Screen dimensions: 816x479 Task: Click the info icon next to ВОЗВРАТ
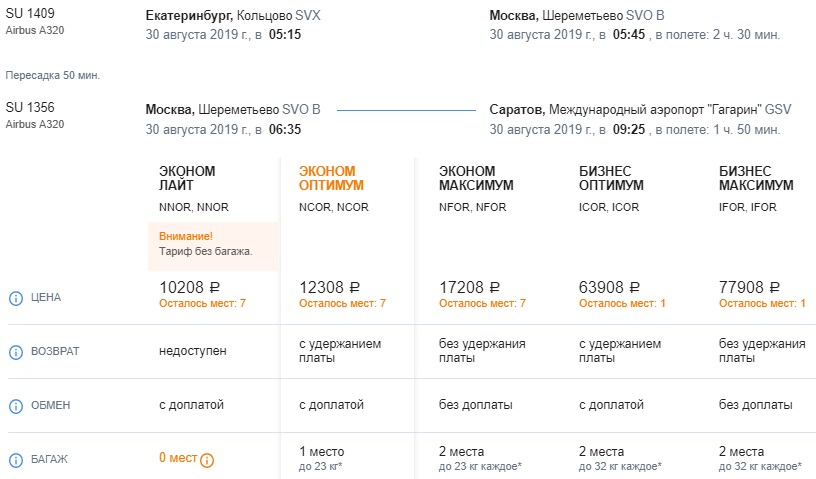(x=15, y=352)
